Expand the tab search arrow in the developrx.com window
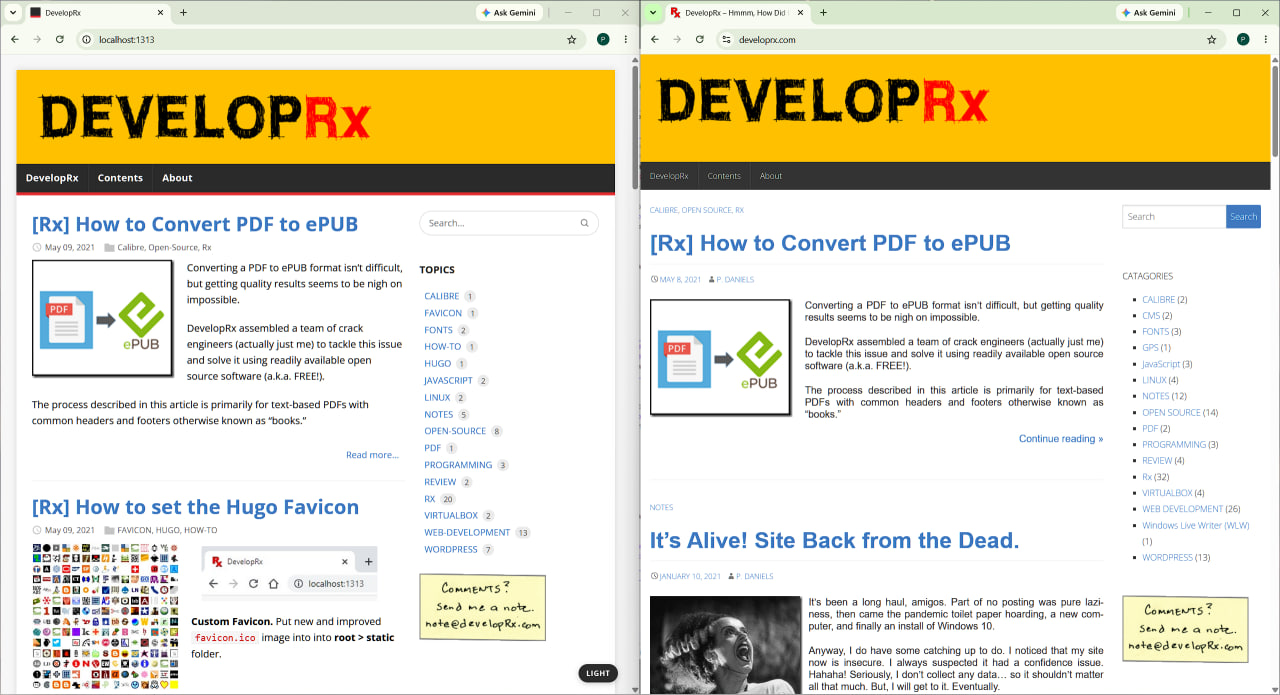The height and width of the screenshot is (695, 1280). (652, 13)
